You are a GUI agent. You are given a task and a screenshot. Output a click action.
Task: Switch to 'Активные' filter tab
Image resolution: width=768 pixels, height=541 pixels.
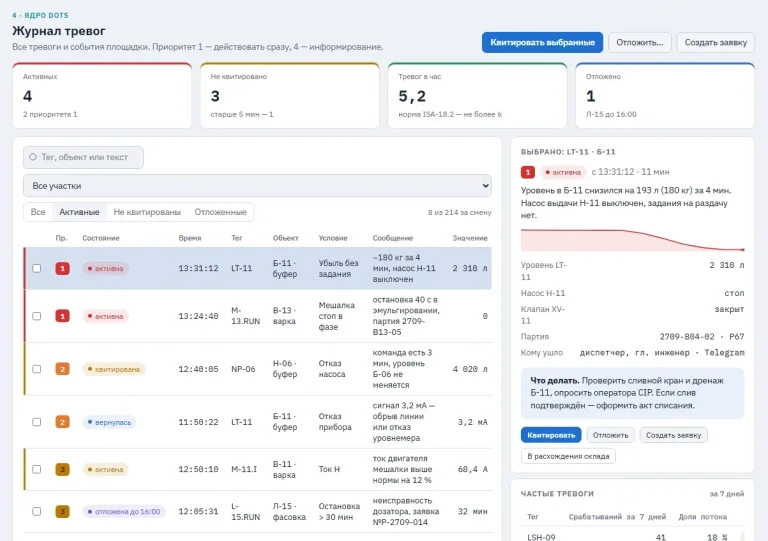click(79, 212)
